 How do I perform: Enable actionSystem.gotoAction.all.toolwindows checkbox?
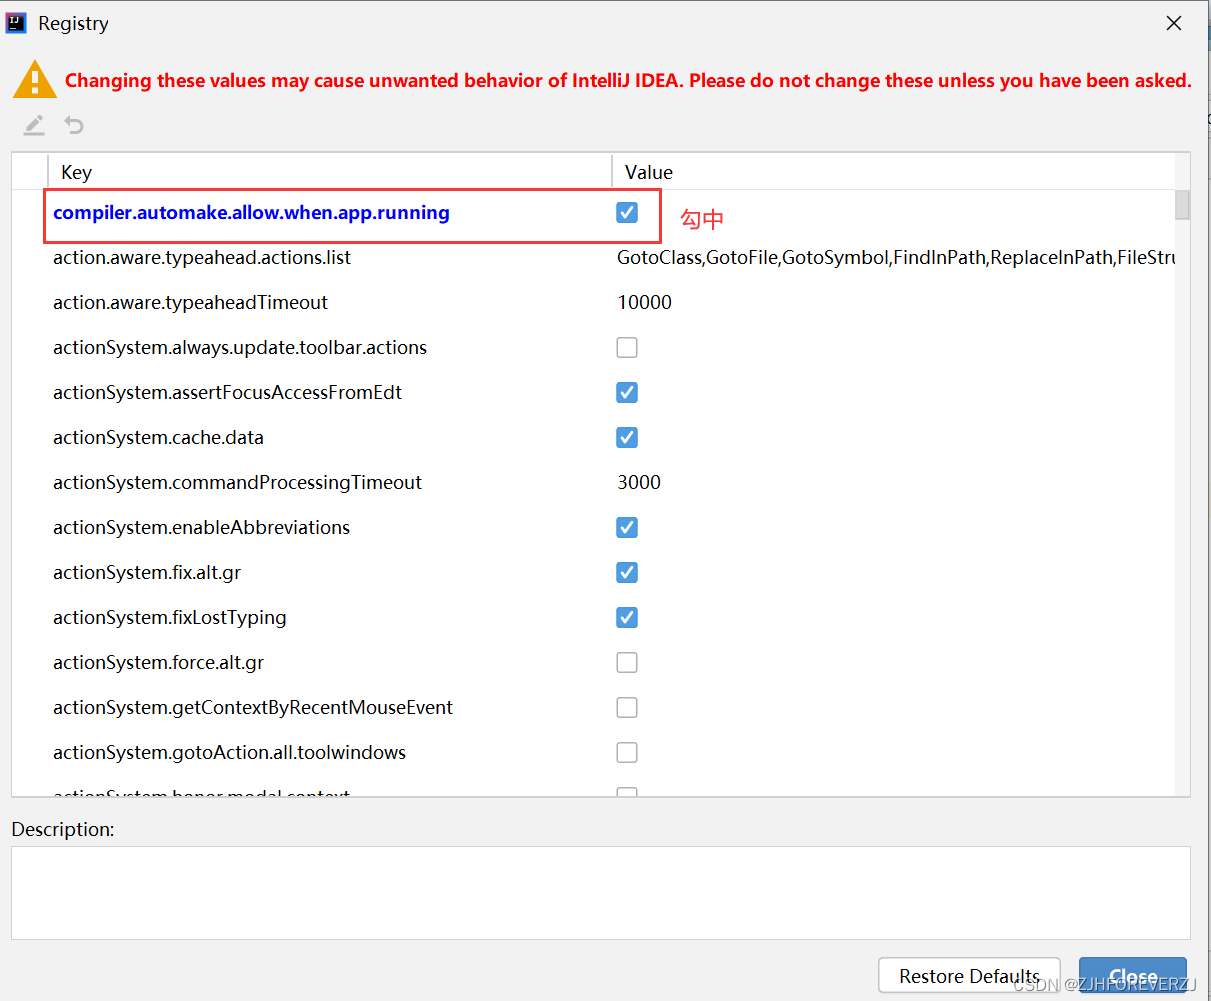tap(627, 753)
